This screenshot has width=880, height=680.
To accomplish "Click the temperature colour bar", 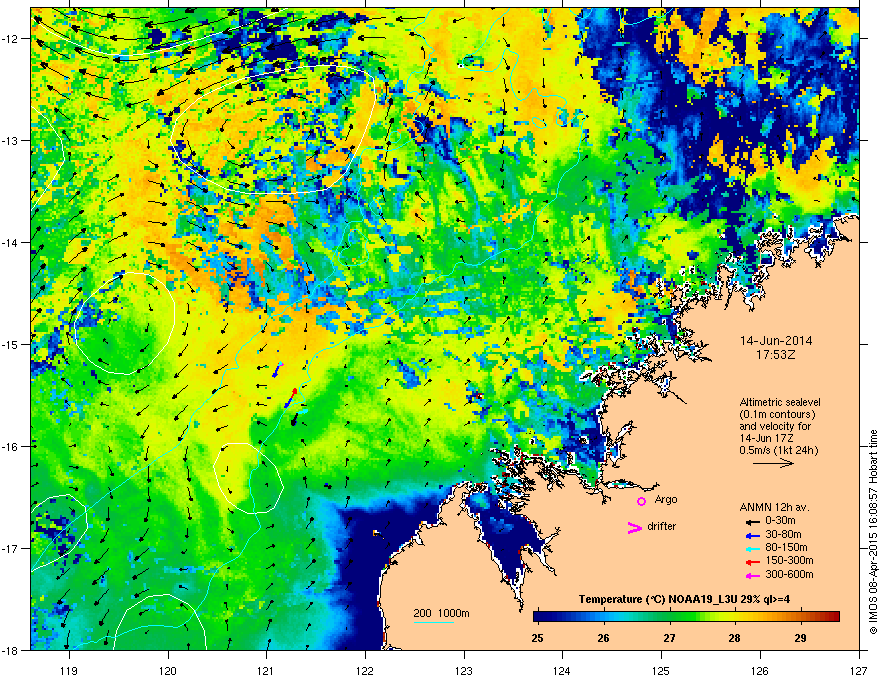I will (x=686, y=617).
